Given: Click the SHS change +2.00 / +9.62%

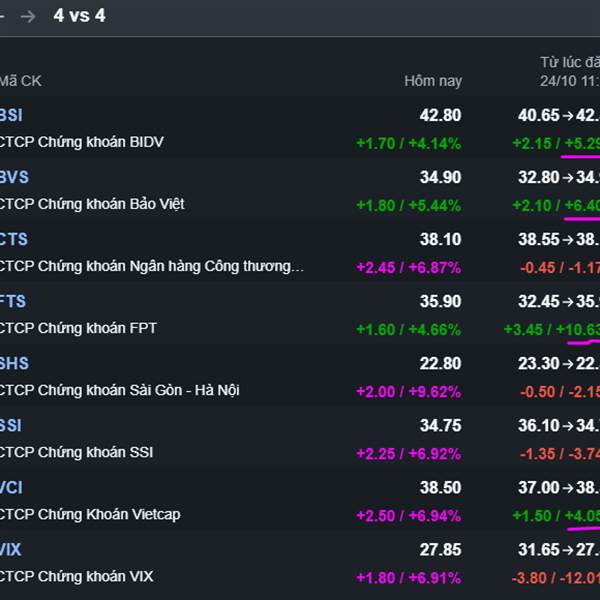Looking at the screenshot, I should click(x=408, y=391).
